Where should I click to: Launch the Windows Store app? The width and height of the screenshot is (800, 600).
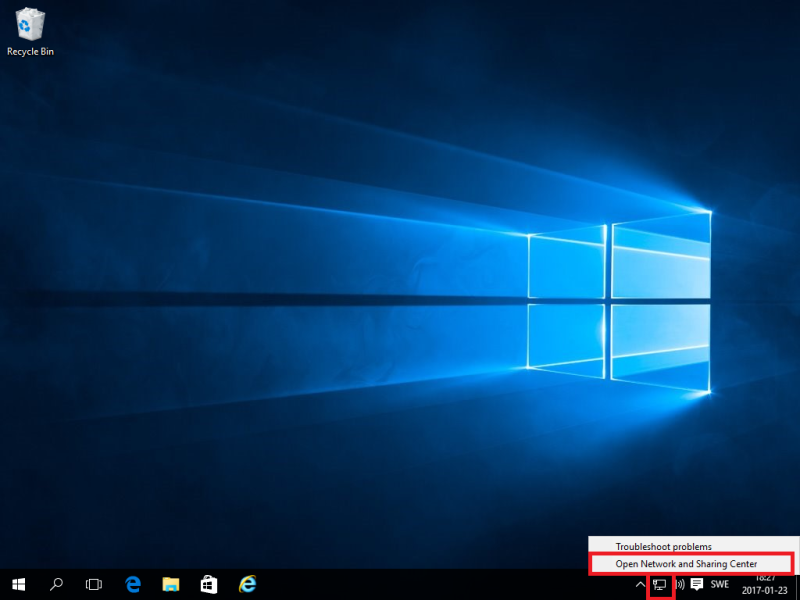click(x=209, y=584)
